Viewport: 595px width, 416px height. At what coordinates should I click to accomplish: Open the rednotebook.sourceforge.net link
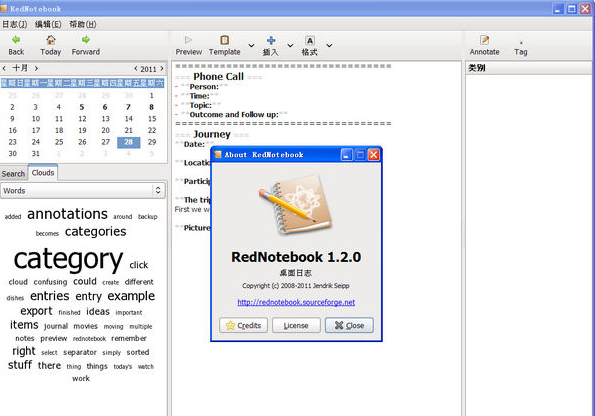pyautogui.click(x=296, y=302)
